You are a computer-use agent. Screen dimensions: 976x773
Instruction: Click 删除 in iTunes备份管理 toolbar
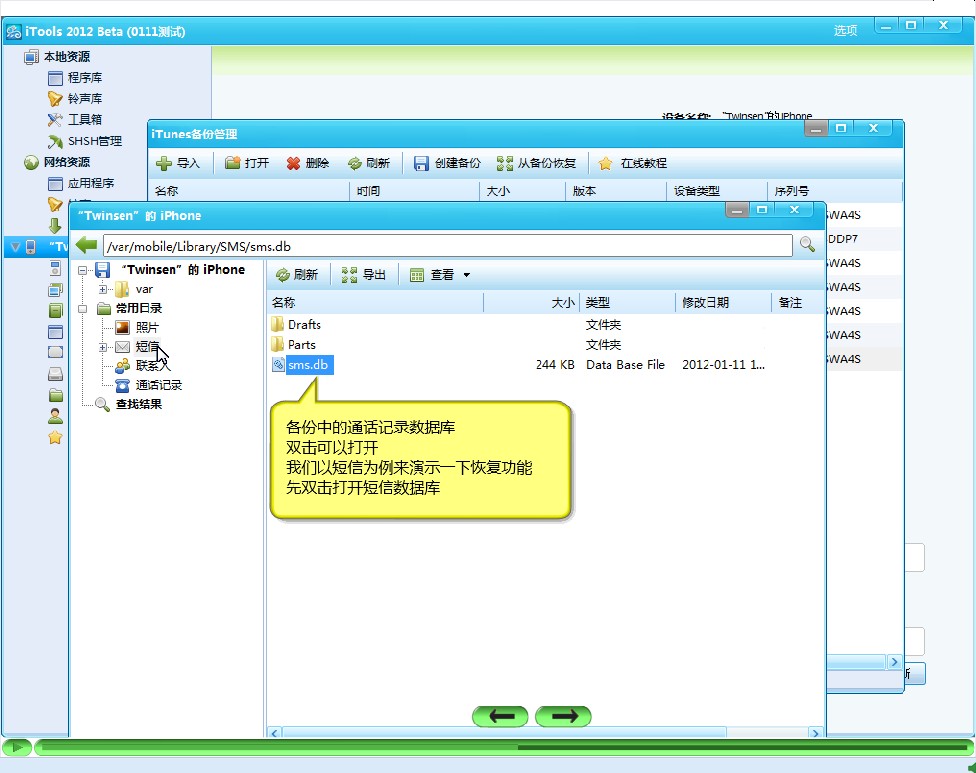tap(307, 163)
